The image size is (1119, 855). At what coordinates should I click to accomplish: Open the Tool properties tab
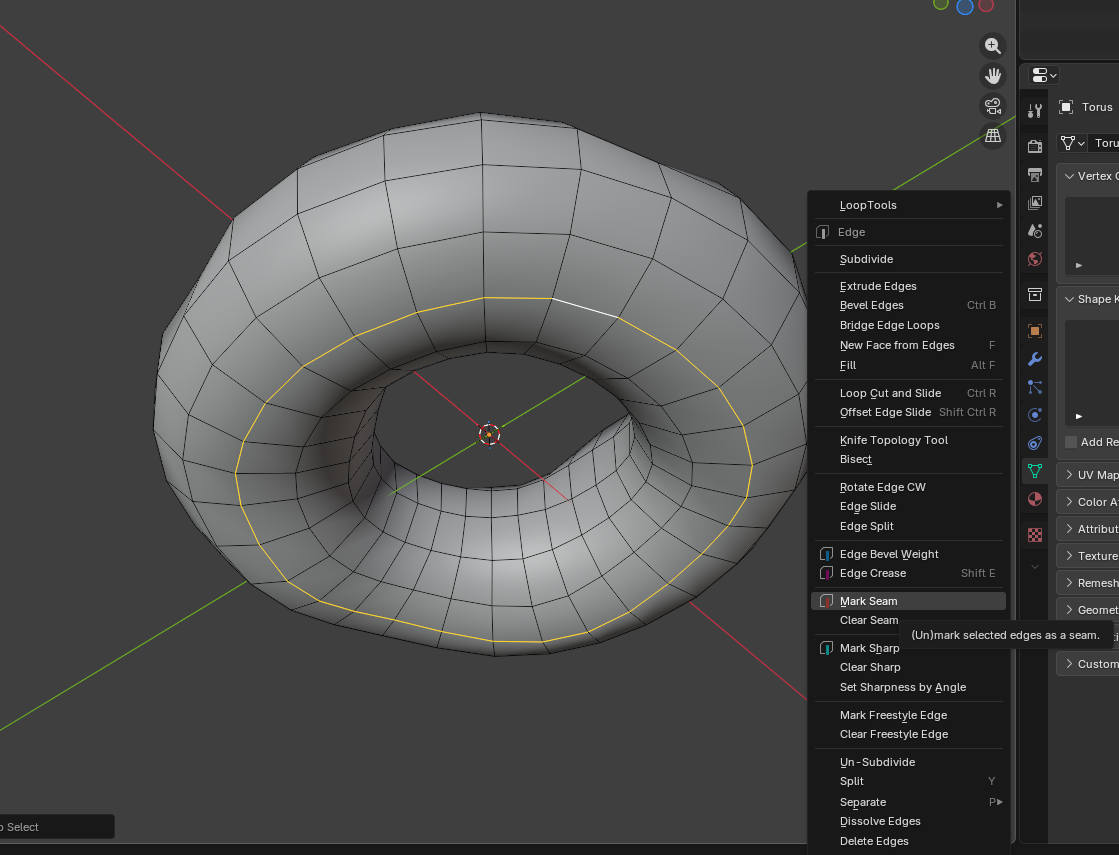click(x=1035, y=111)
